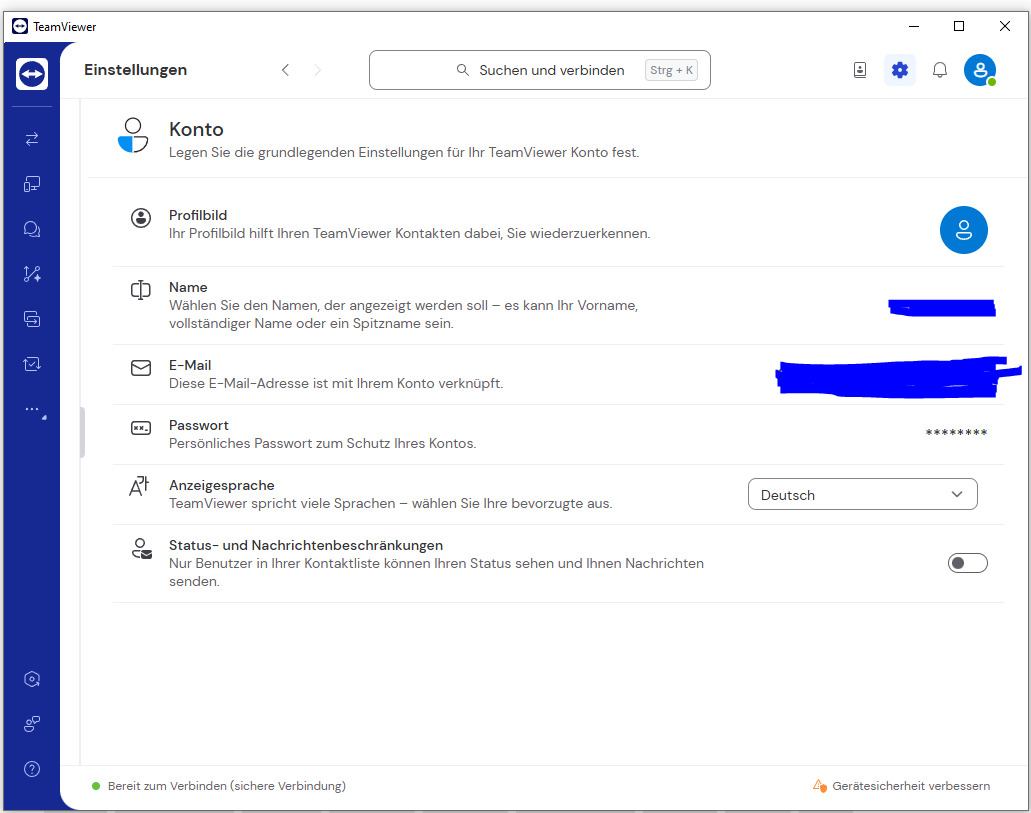
Task: Open the sessions stack icon in sidebar
Action: [32, 319]
